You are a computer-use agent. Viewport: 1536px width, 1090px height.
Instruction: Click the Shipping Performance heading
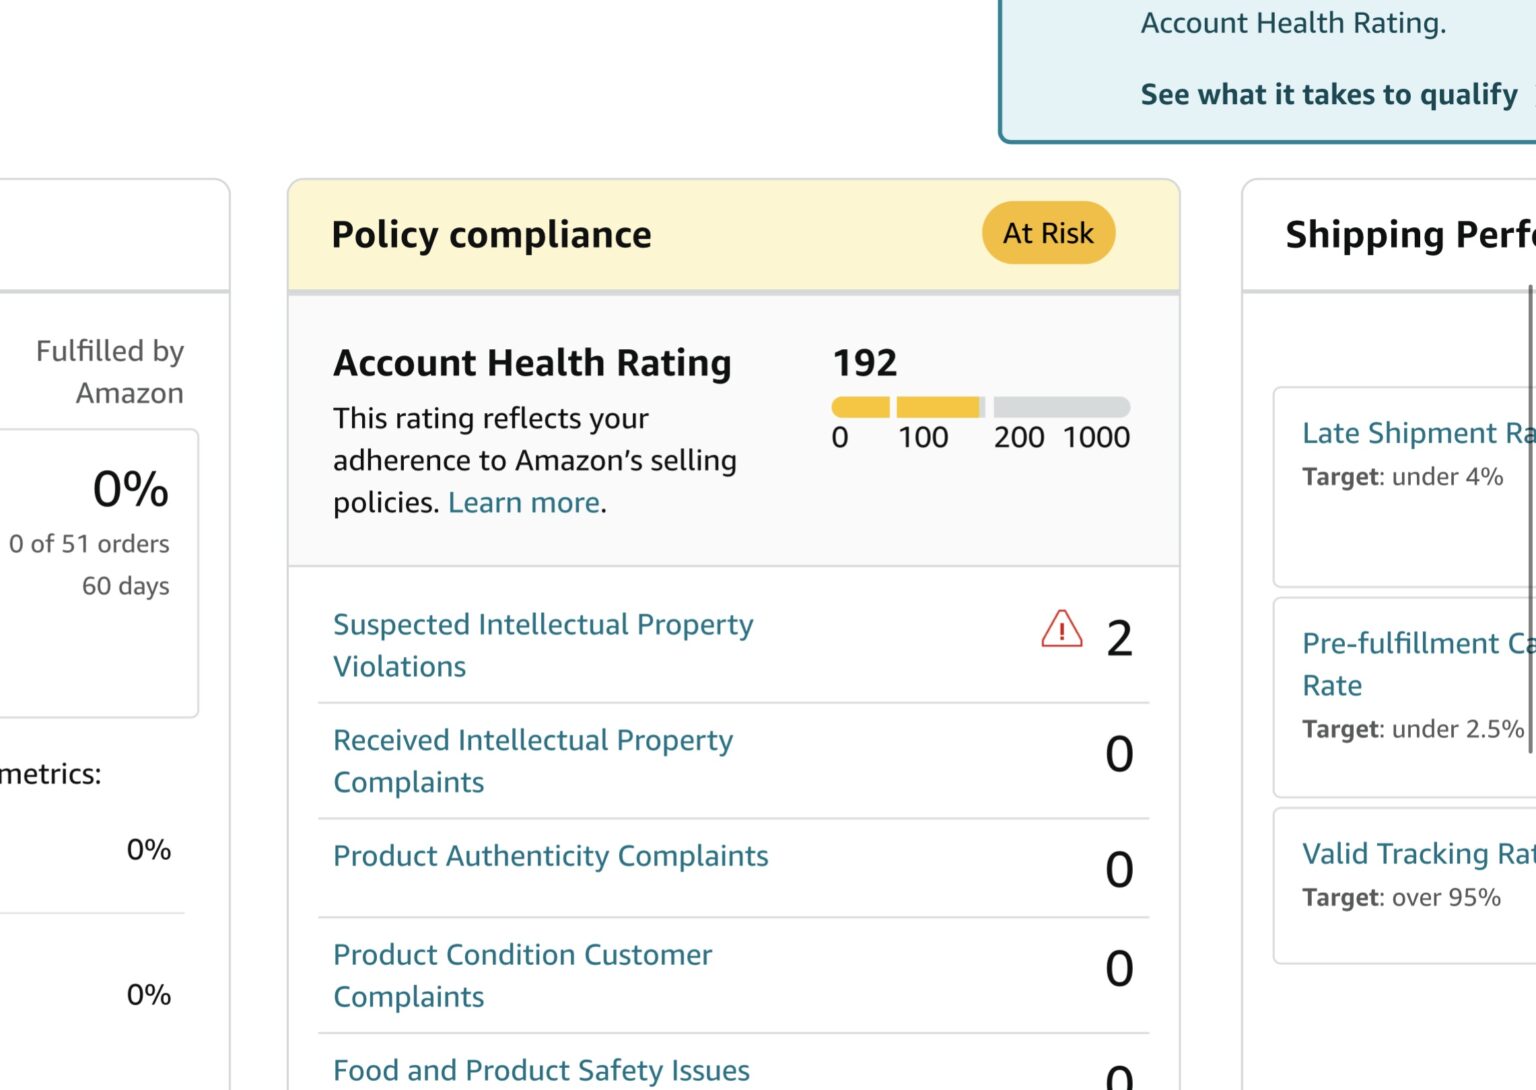tap(1410, 235)
